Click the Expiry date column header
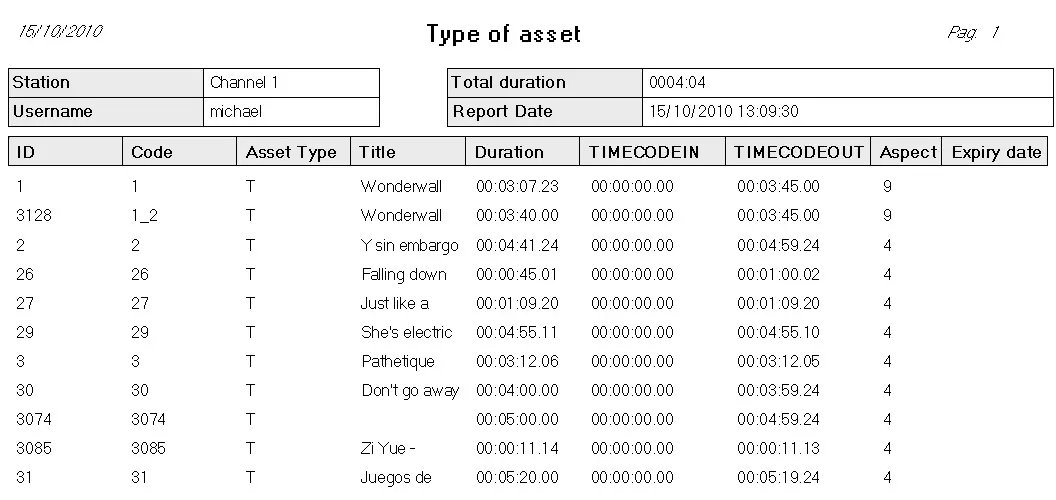The image size is (1056, 500). [995, 152]
